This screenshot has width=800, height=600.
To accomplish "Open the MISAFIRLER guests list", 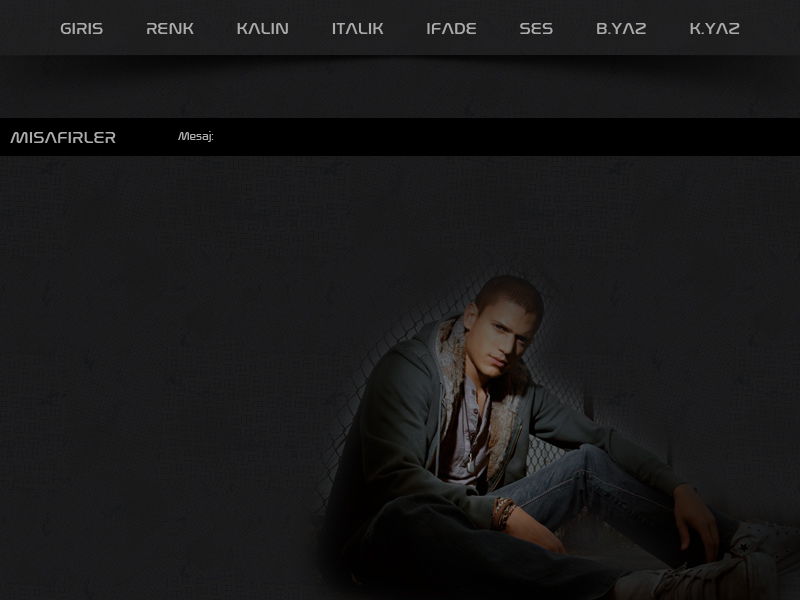I will (x=63, y=137).
